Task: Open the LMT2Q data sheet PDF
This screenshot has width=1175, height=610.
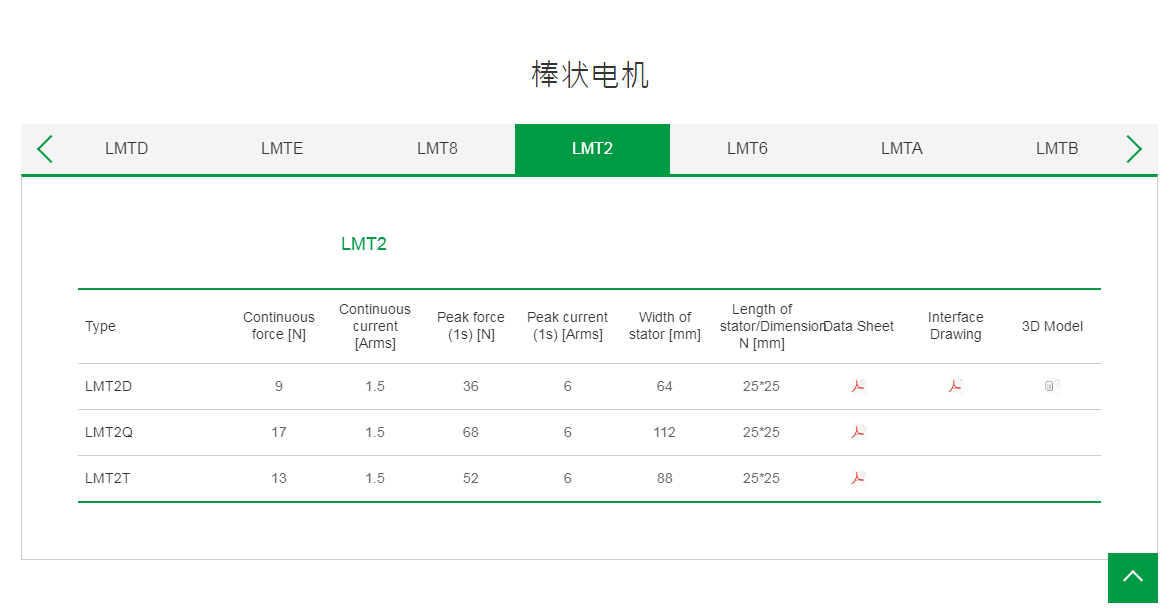Action: tap(857, 432)
